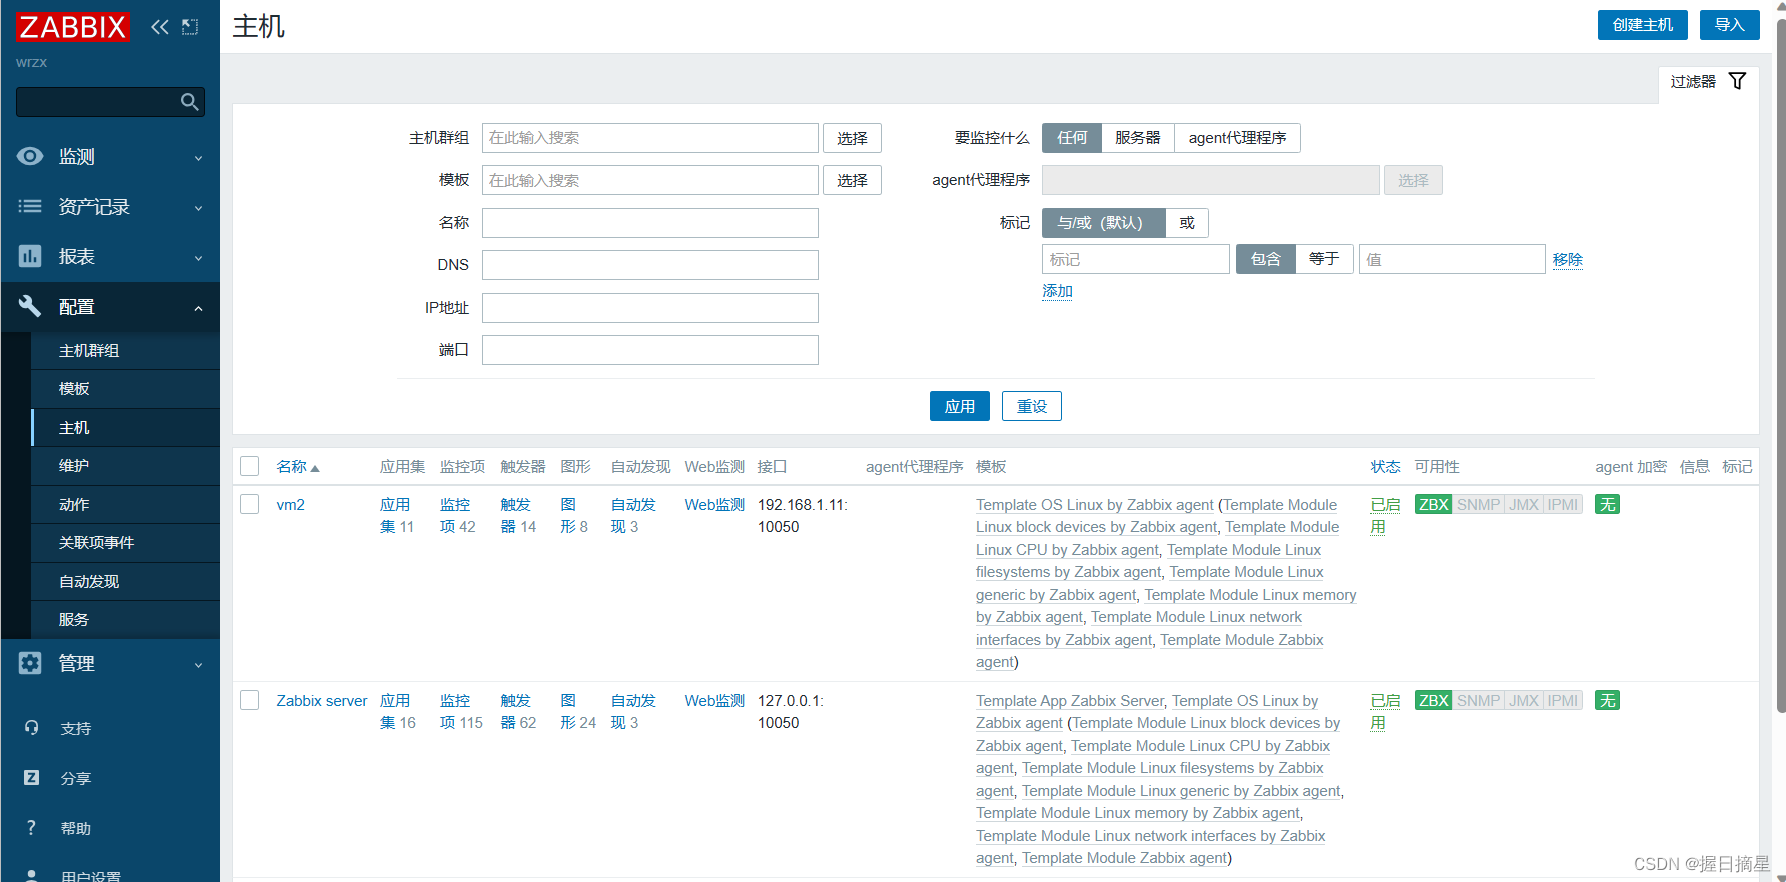Screen dimensions: 1786x882
Task: Click SNMP badge for Zabbix server
Action: tap(1478, 701)
